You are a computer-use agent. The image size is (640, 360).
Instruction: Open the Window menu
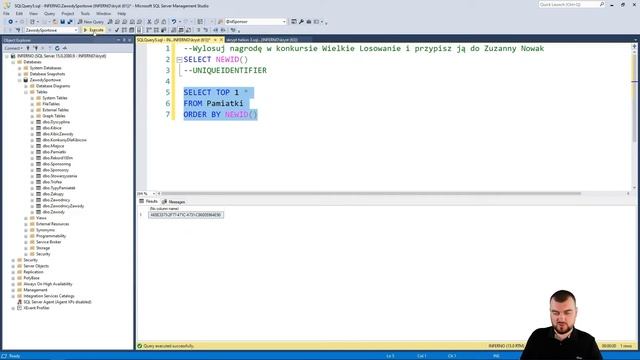point(104,13)
